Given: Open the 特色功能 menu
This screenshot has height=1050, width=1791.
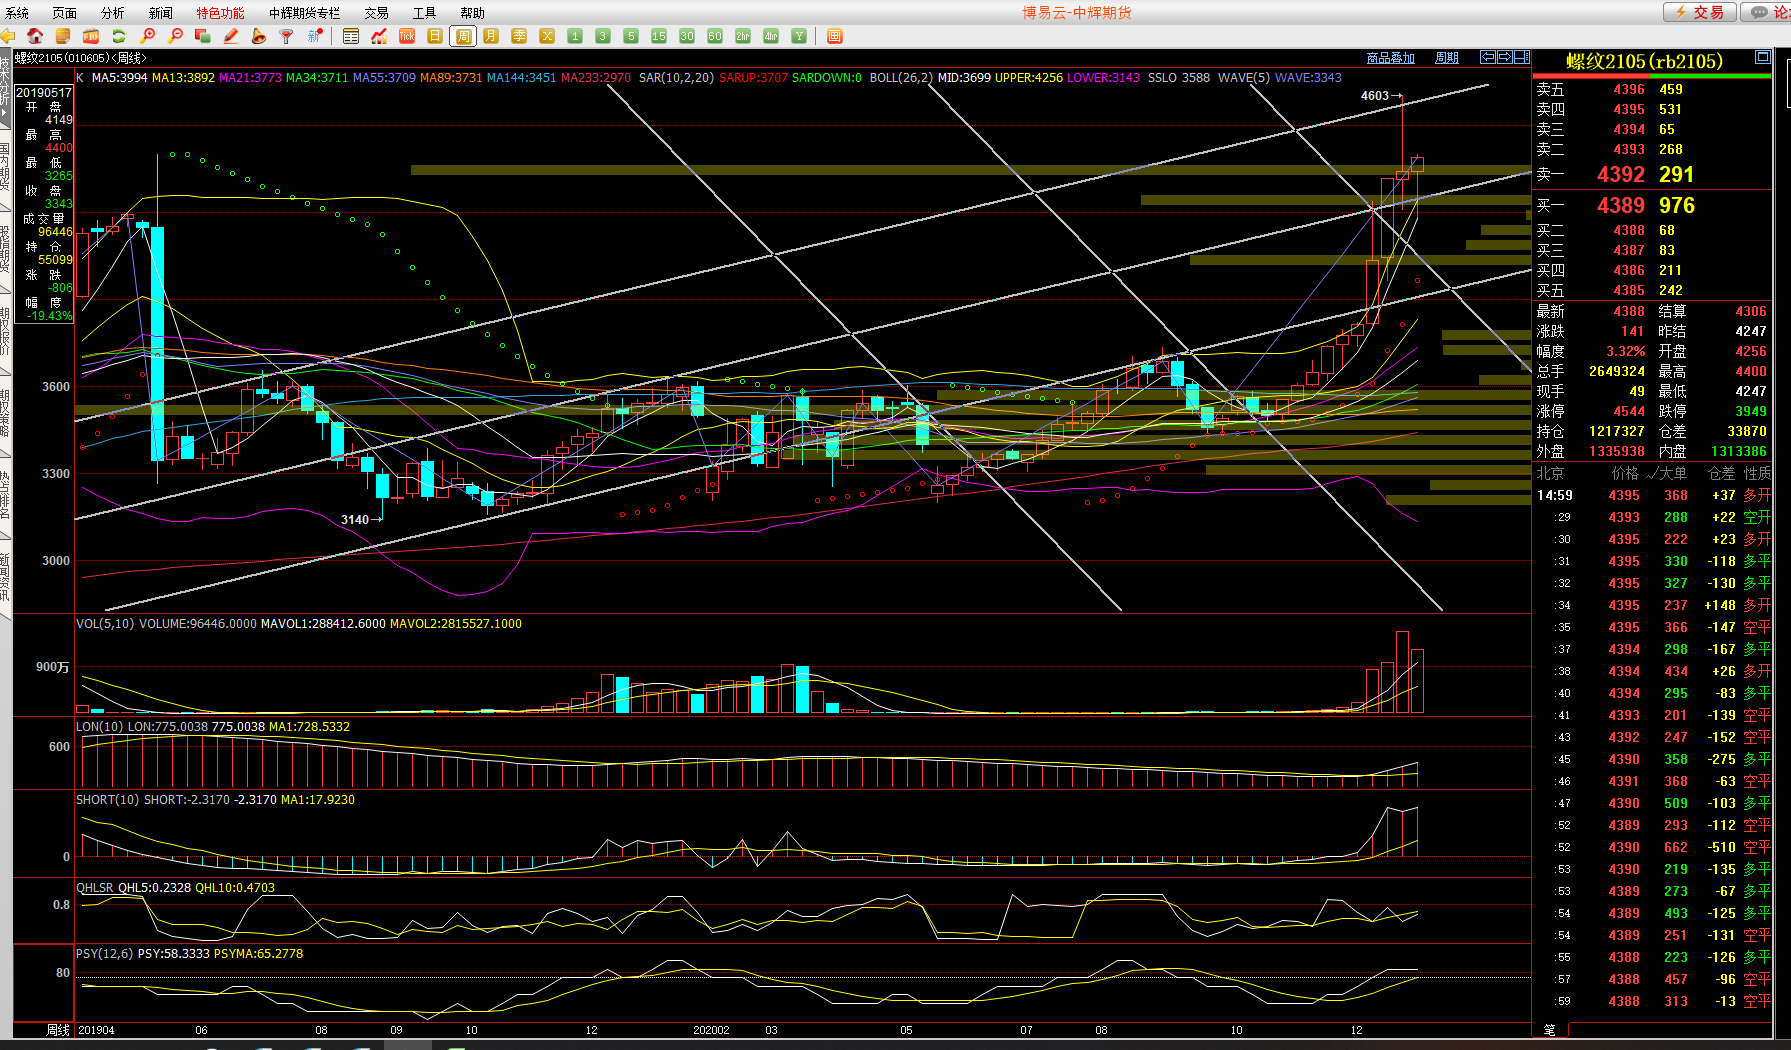Looking at the screenshot, I should coord(220,13).
